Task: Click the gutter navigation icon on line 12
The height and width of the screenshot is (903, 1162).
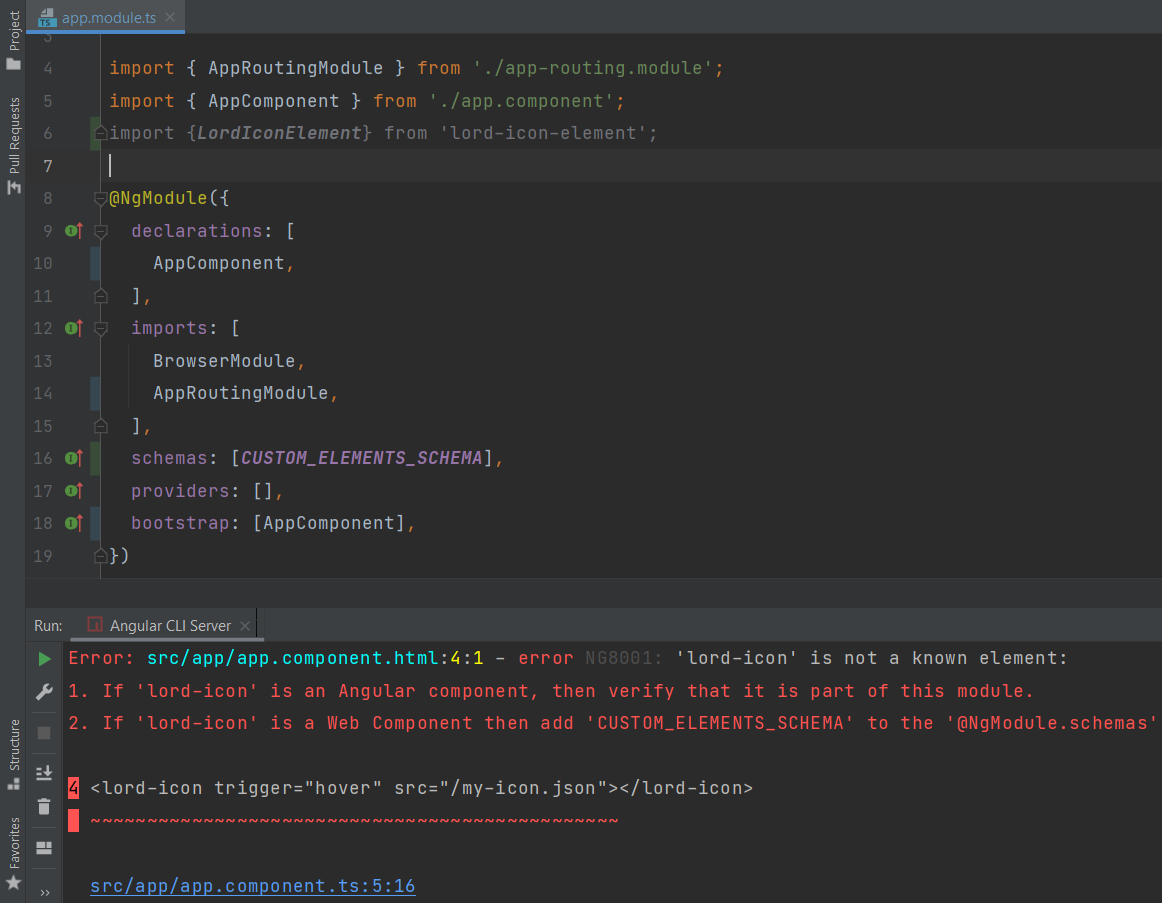Action: click(x=72, y=328)
